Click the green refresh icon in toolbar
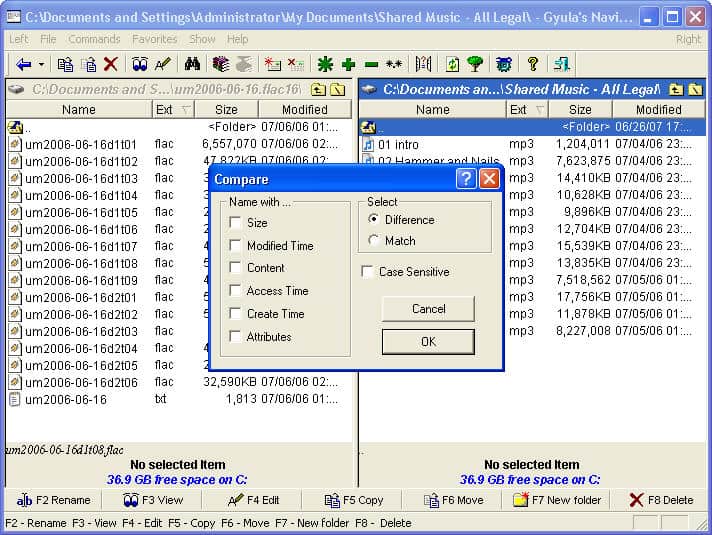The width and height of the screenshot is (712, 535). pyautogui.click(x=452, y=64)
